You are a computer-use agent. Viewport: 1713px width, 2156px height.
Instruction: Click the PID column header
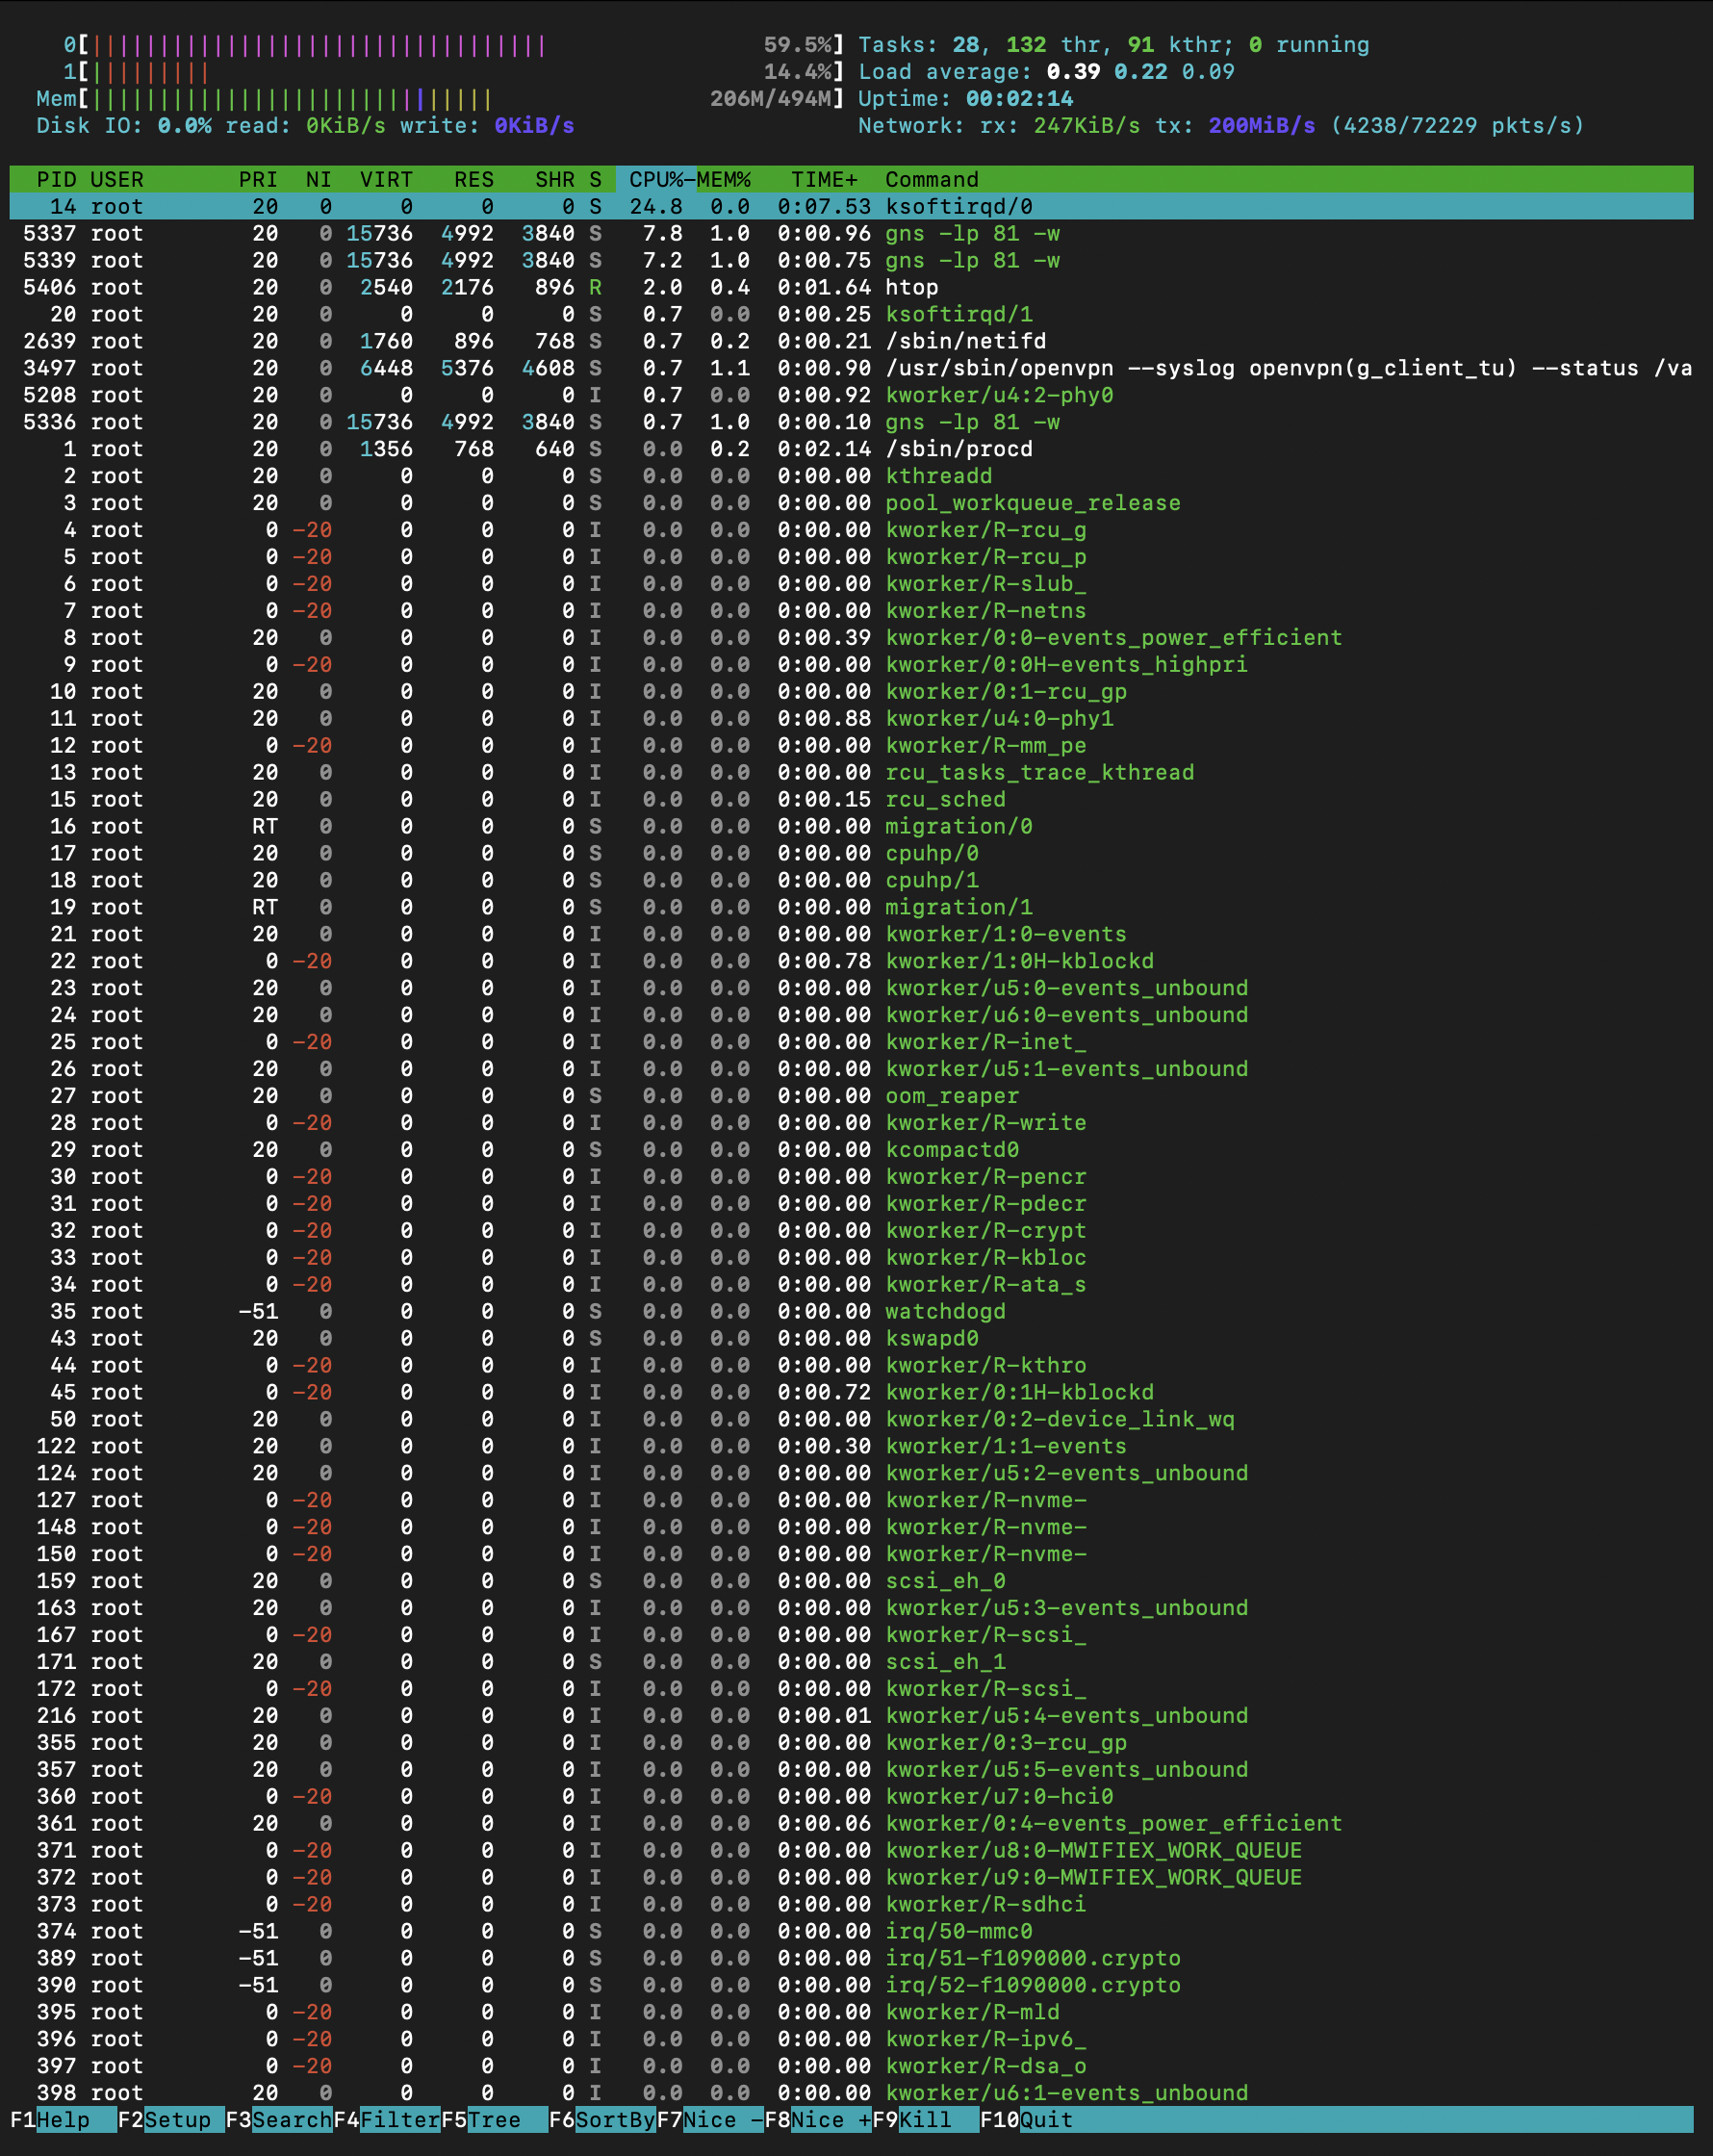point(56,179)
